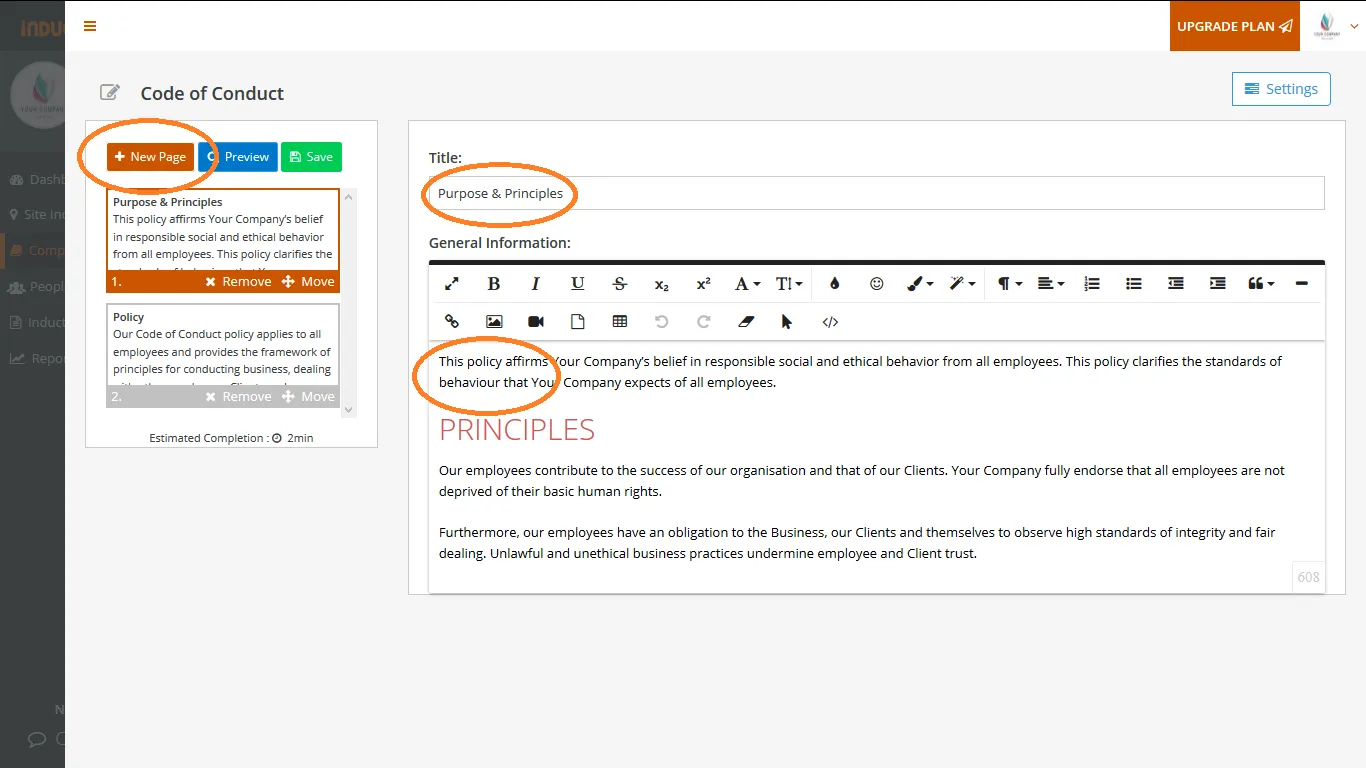
Task: Open the text alignment dropdown
Action: point(1050,284)
